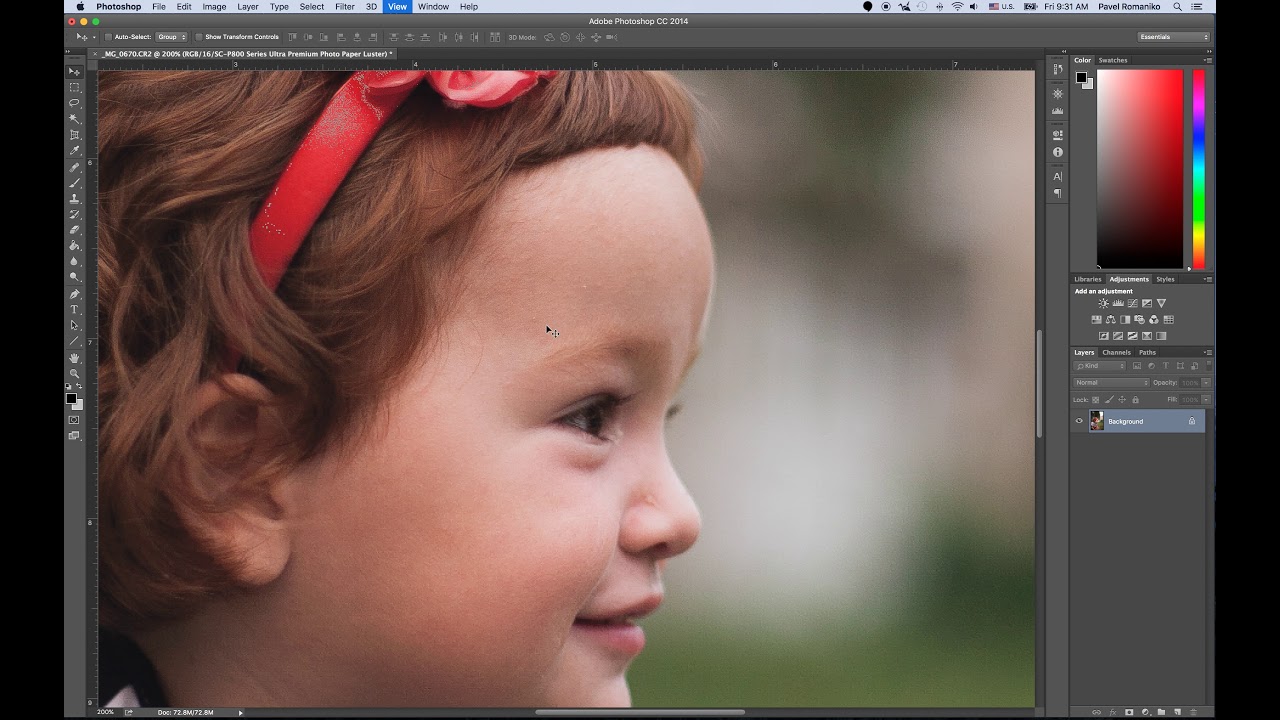The image size is (1280, 720).
Task: Select the Blur tool
Action: click(74, 261)
